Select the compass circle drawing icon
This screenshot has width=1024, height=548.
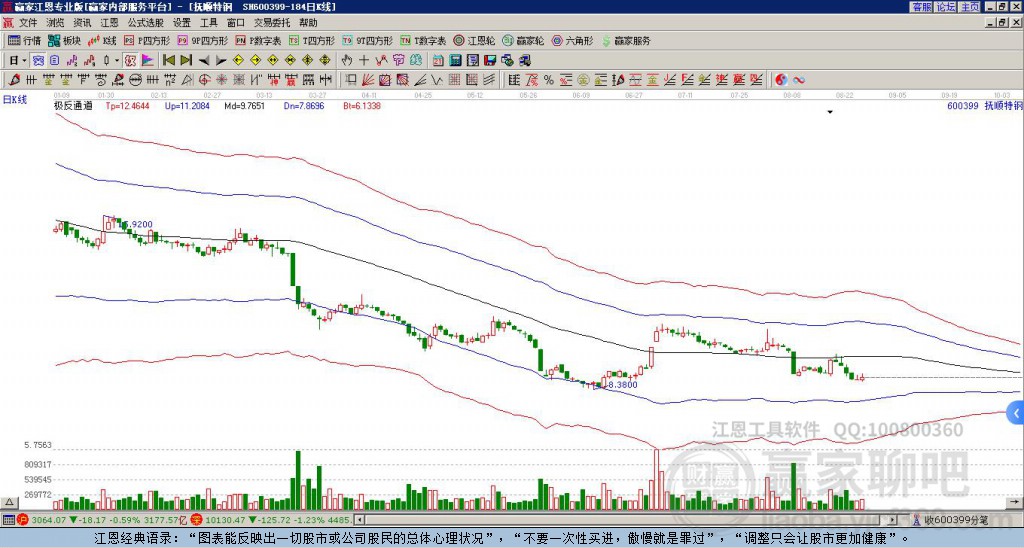point(135,80)
